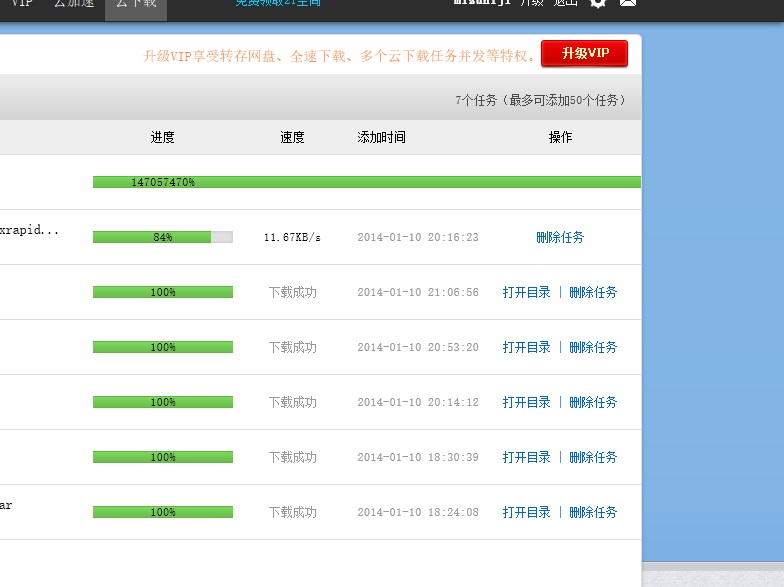Click 下载成功 status in the 18:24:08 row
The image size is (784, 587).
(292, 512)
